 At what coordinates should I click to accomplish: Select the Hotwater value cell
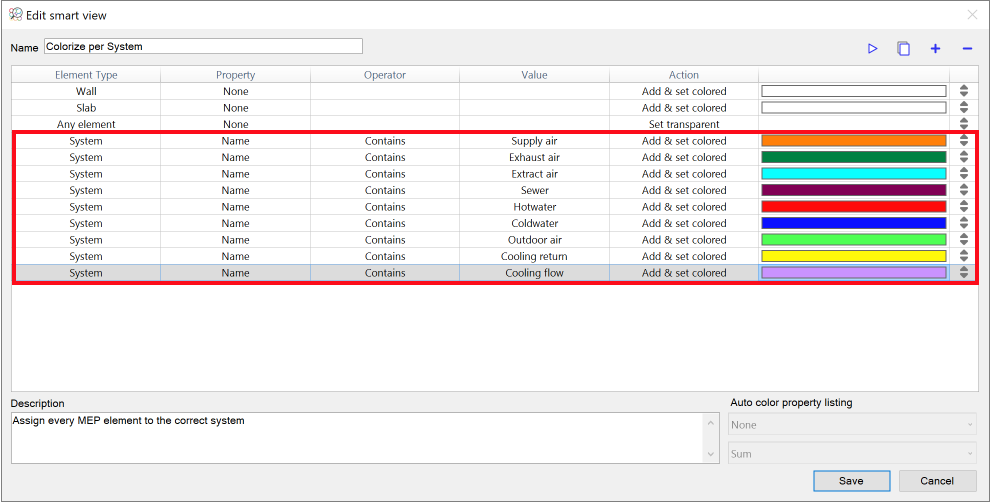pyautogui.click(x=534, y=206)
